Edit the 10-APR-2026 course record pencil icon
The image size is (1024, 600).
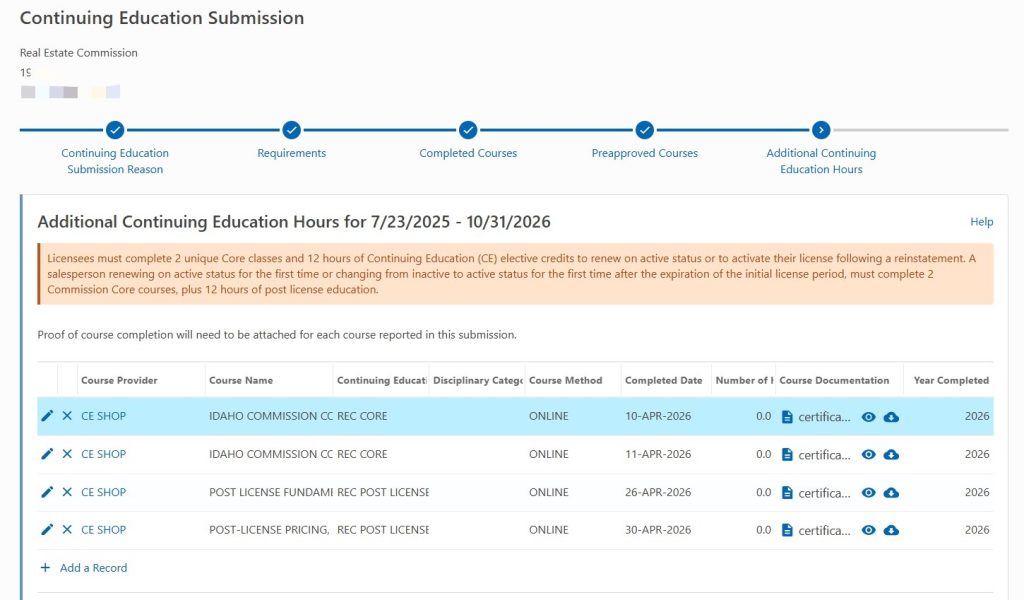pyautogui.click(x=47, y=416)
